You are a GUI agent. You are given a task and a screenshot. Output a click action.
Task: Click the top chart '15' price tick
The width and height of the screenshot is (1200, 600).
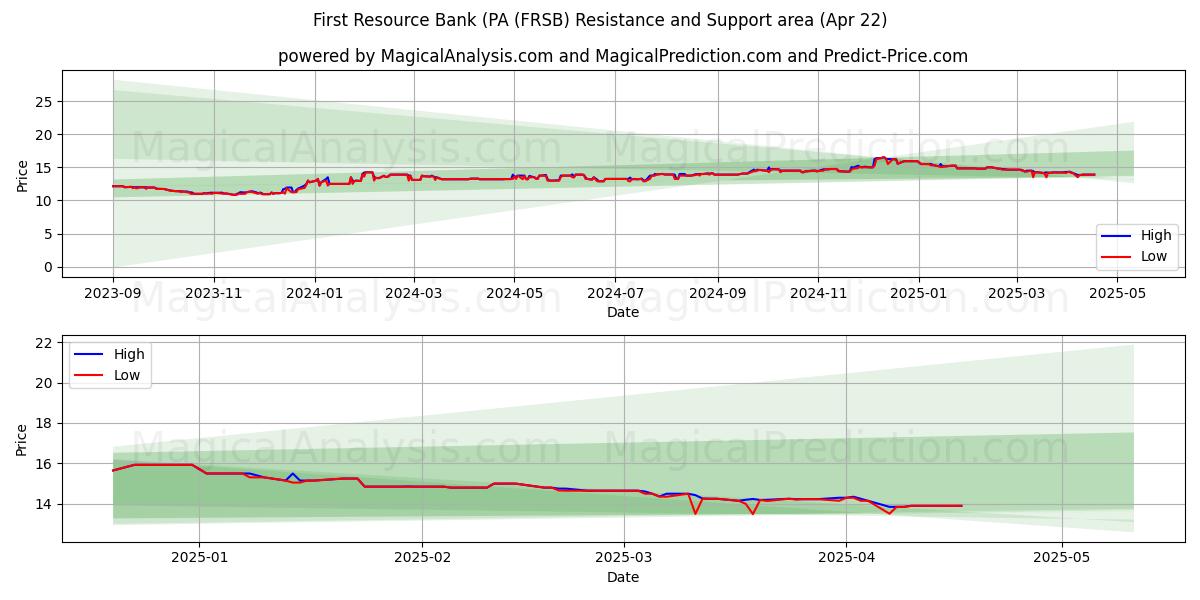(x=45, y=168)
